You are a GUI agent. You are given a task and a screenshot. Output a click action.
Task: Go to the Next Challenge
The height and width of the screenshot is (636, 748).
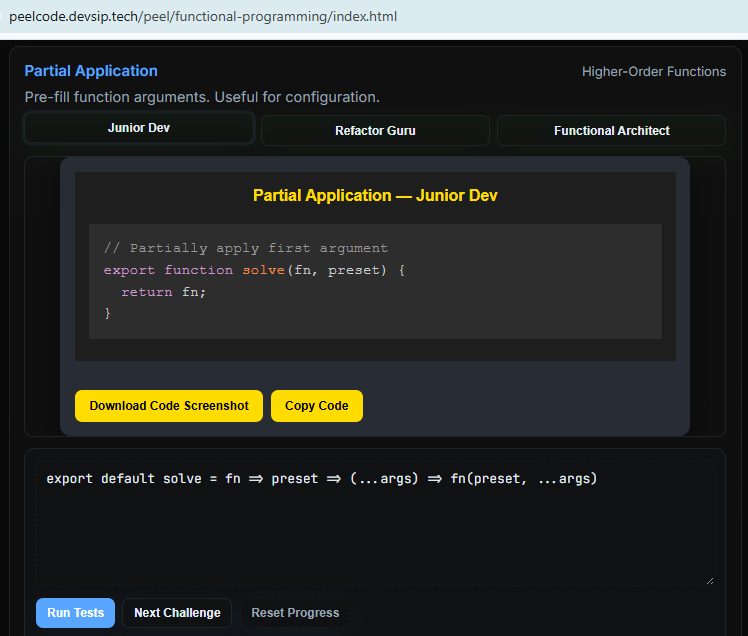(177, 613)
